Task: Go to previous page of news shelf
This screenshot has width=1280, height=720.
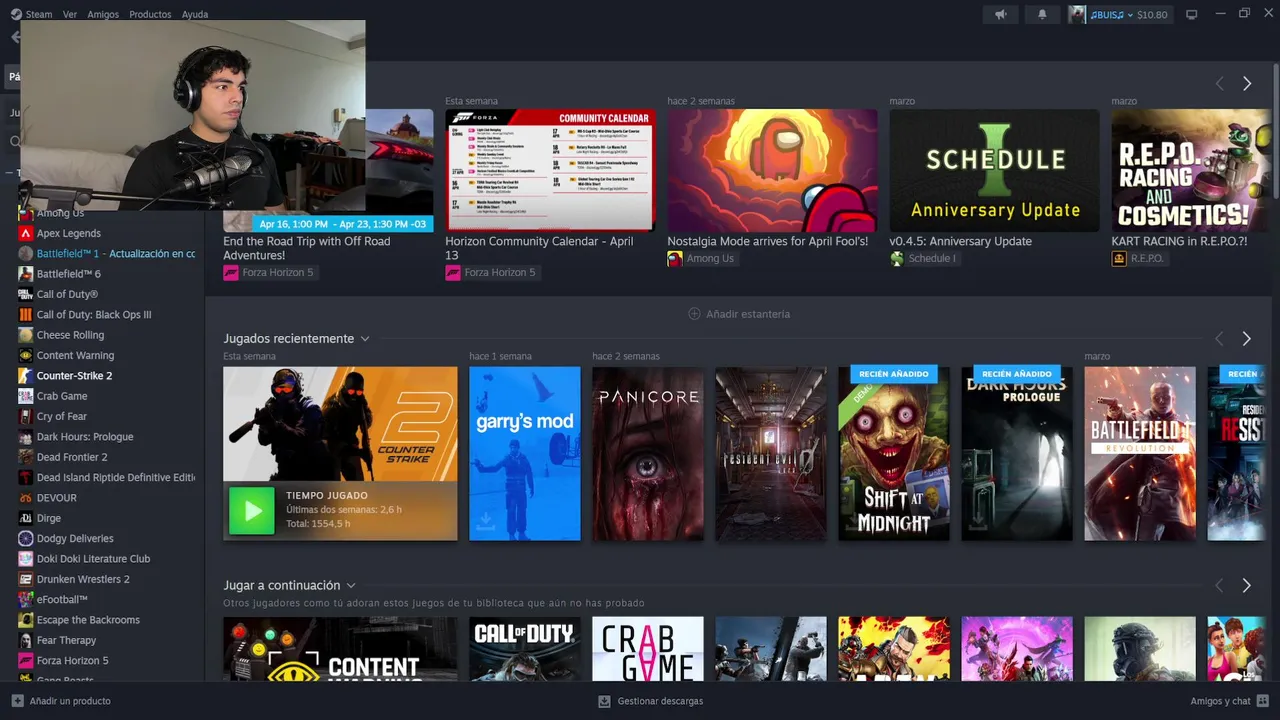Action: (x=1219, y=84)
